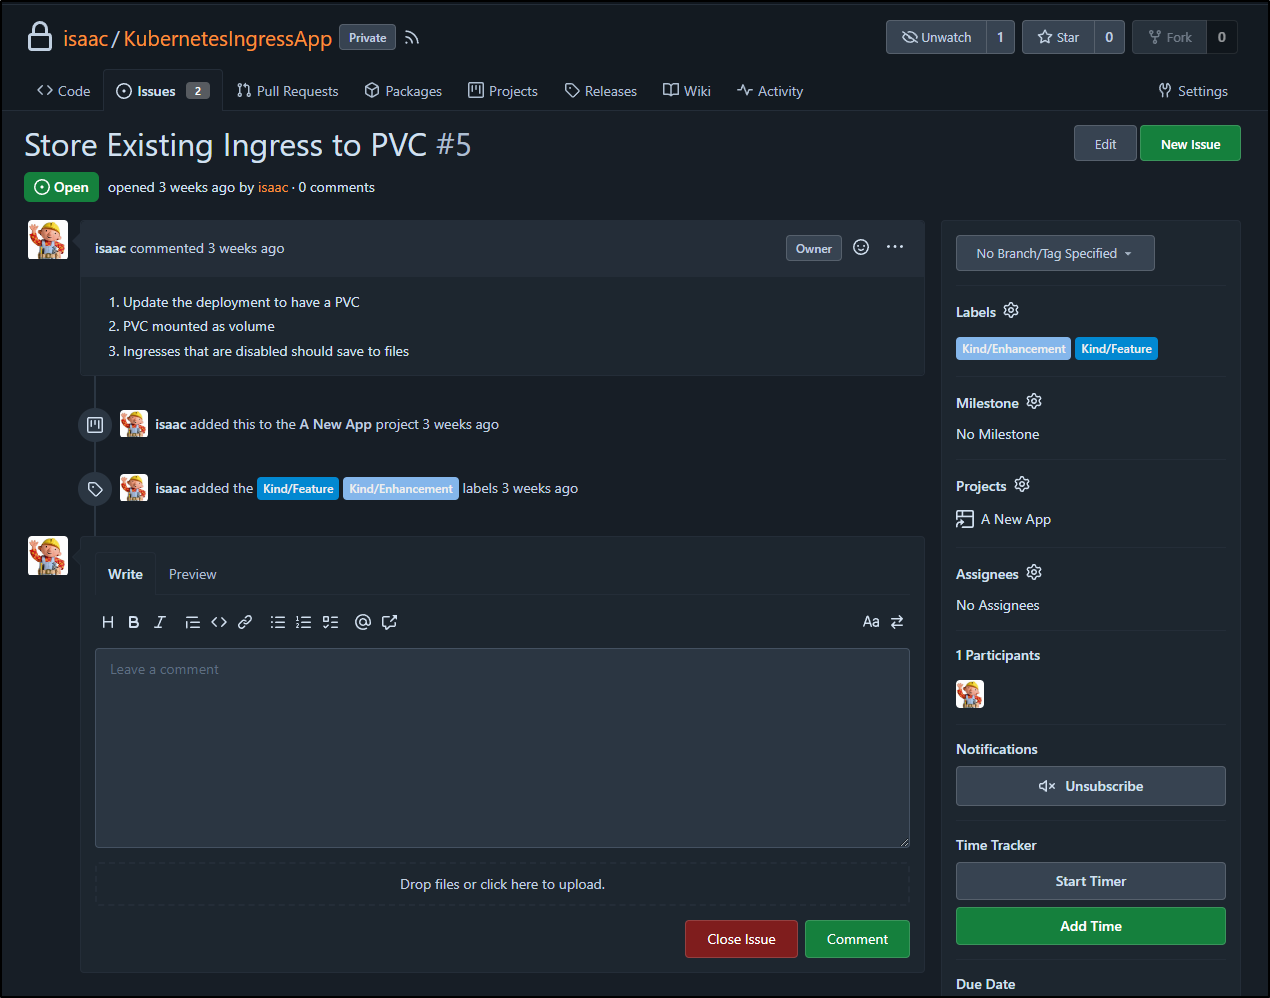Toggle italic formatting in comment editor

[x=160, y=622]
